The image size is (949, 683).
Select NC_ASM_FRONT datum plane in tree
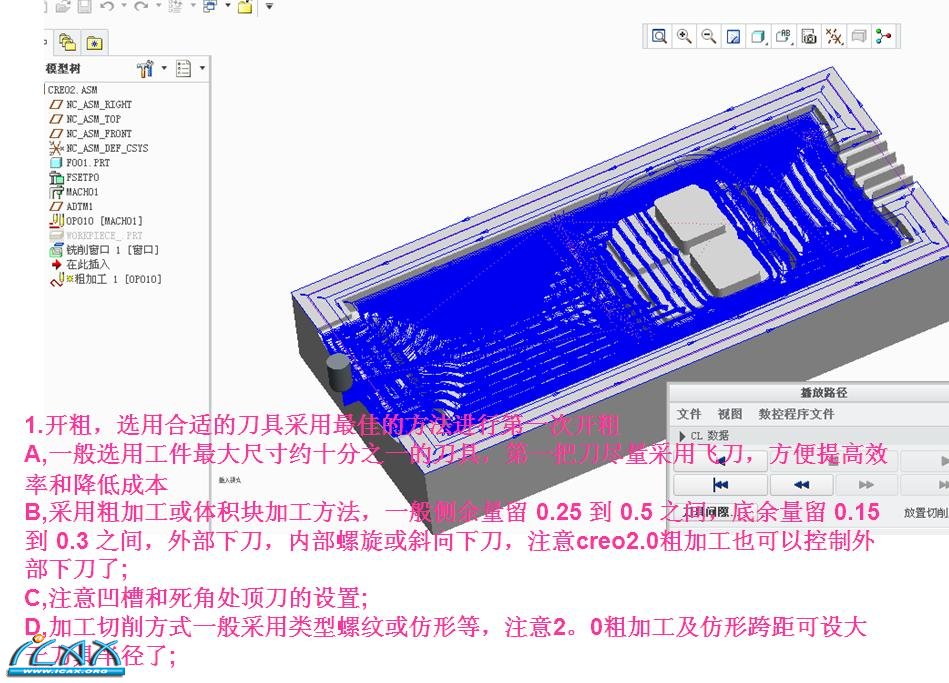(91, 133)
